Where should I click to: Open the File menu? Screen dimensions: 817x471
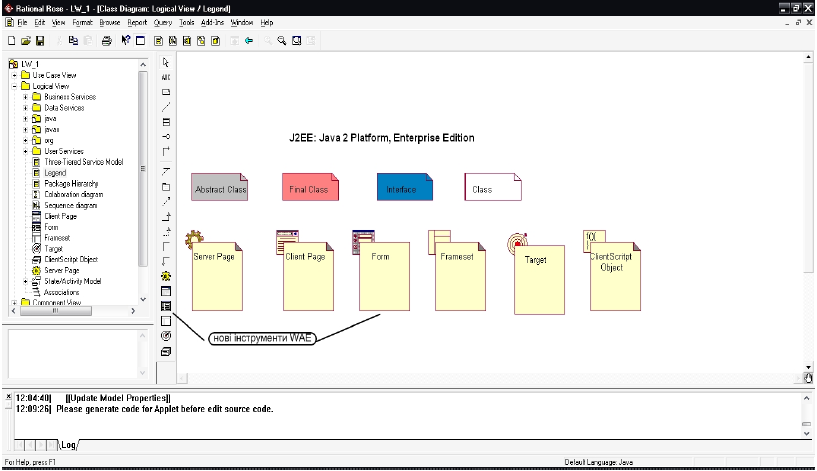tap(22, 22)
